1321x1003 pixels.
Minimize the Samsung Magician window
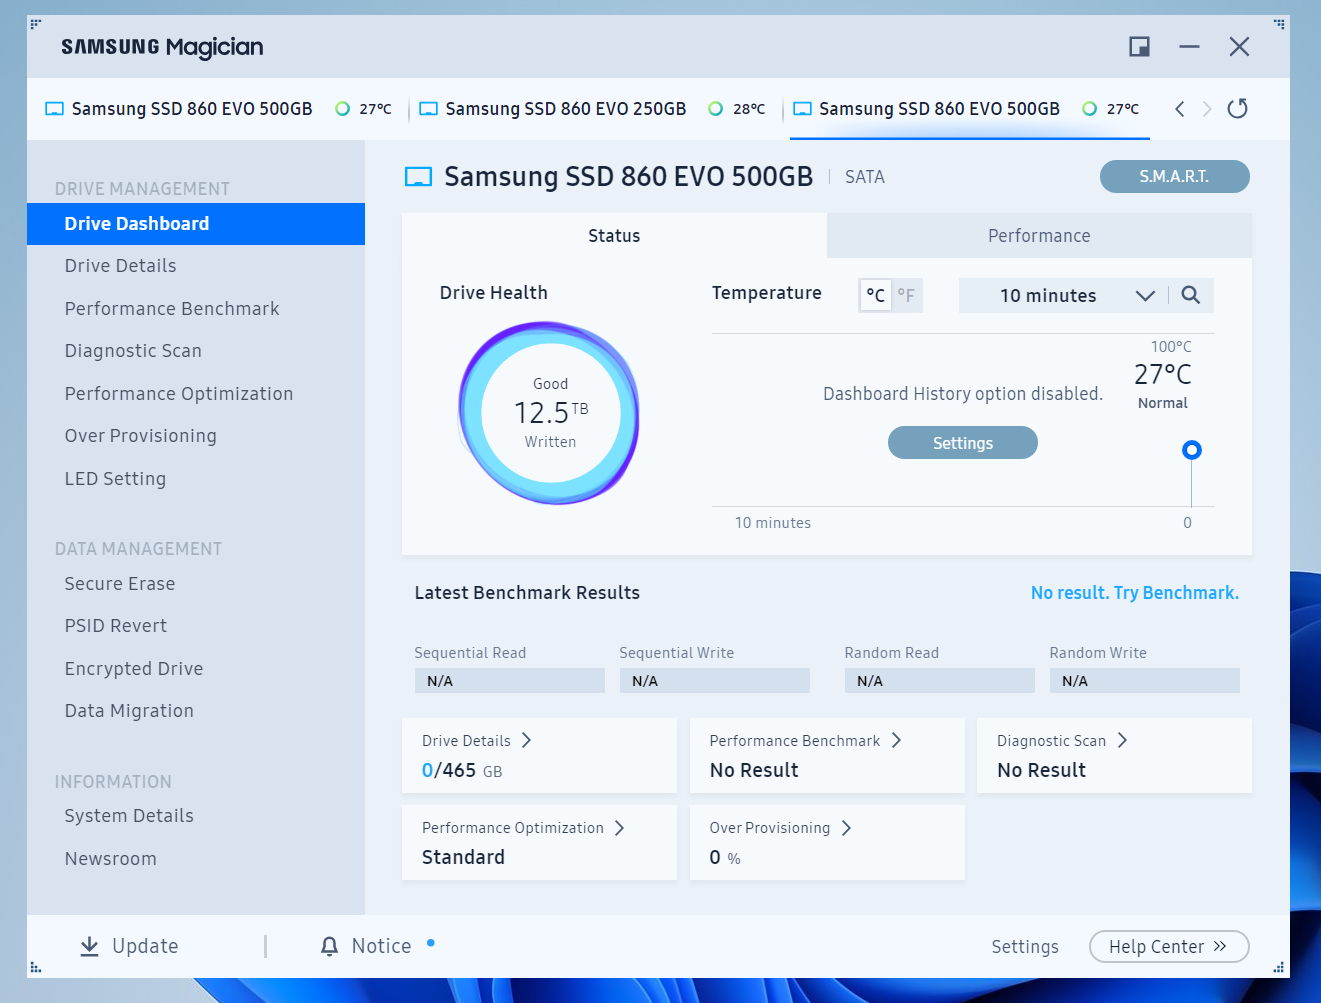[1189, 46]
